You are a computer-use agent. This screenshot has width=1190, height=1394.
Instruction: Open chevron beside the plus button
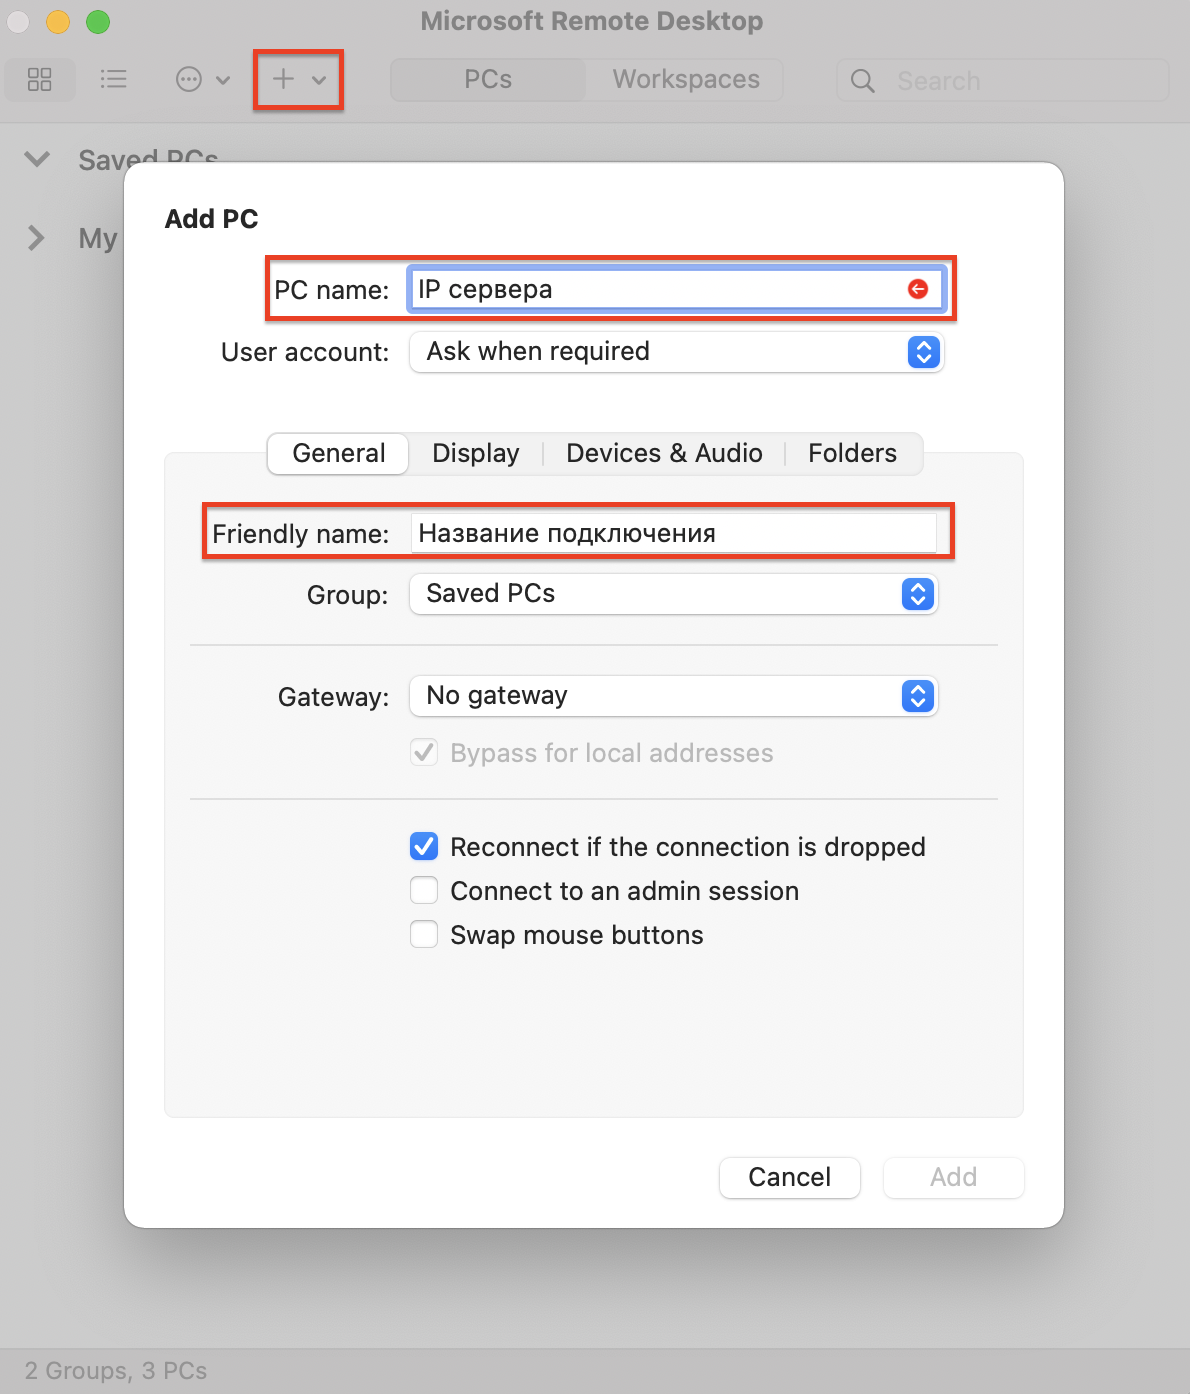click(319, 80)
